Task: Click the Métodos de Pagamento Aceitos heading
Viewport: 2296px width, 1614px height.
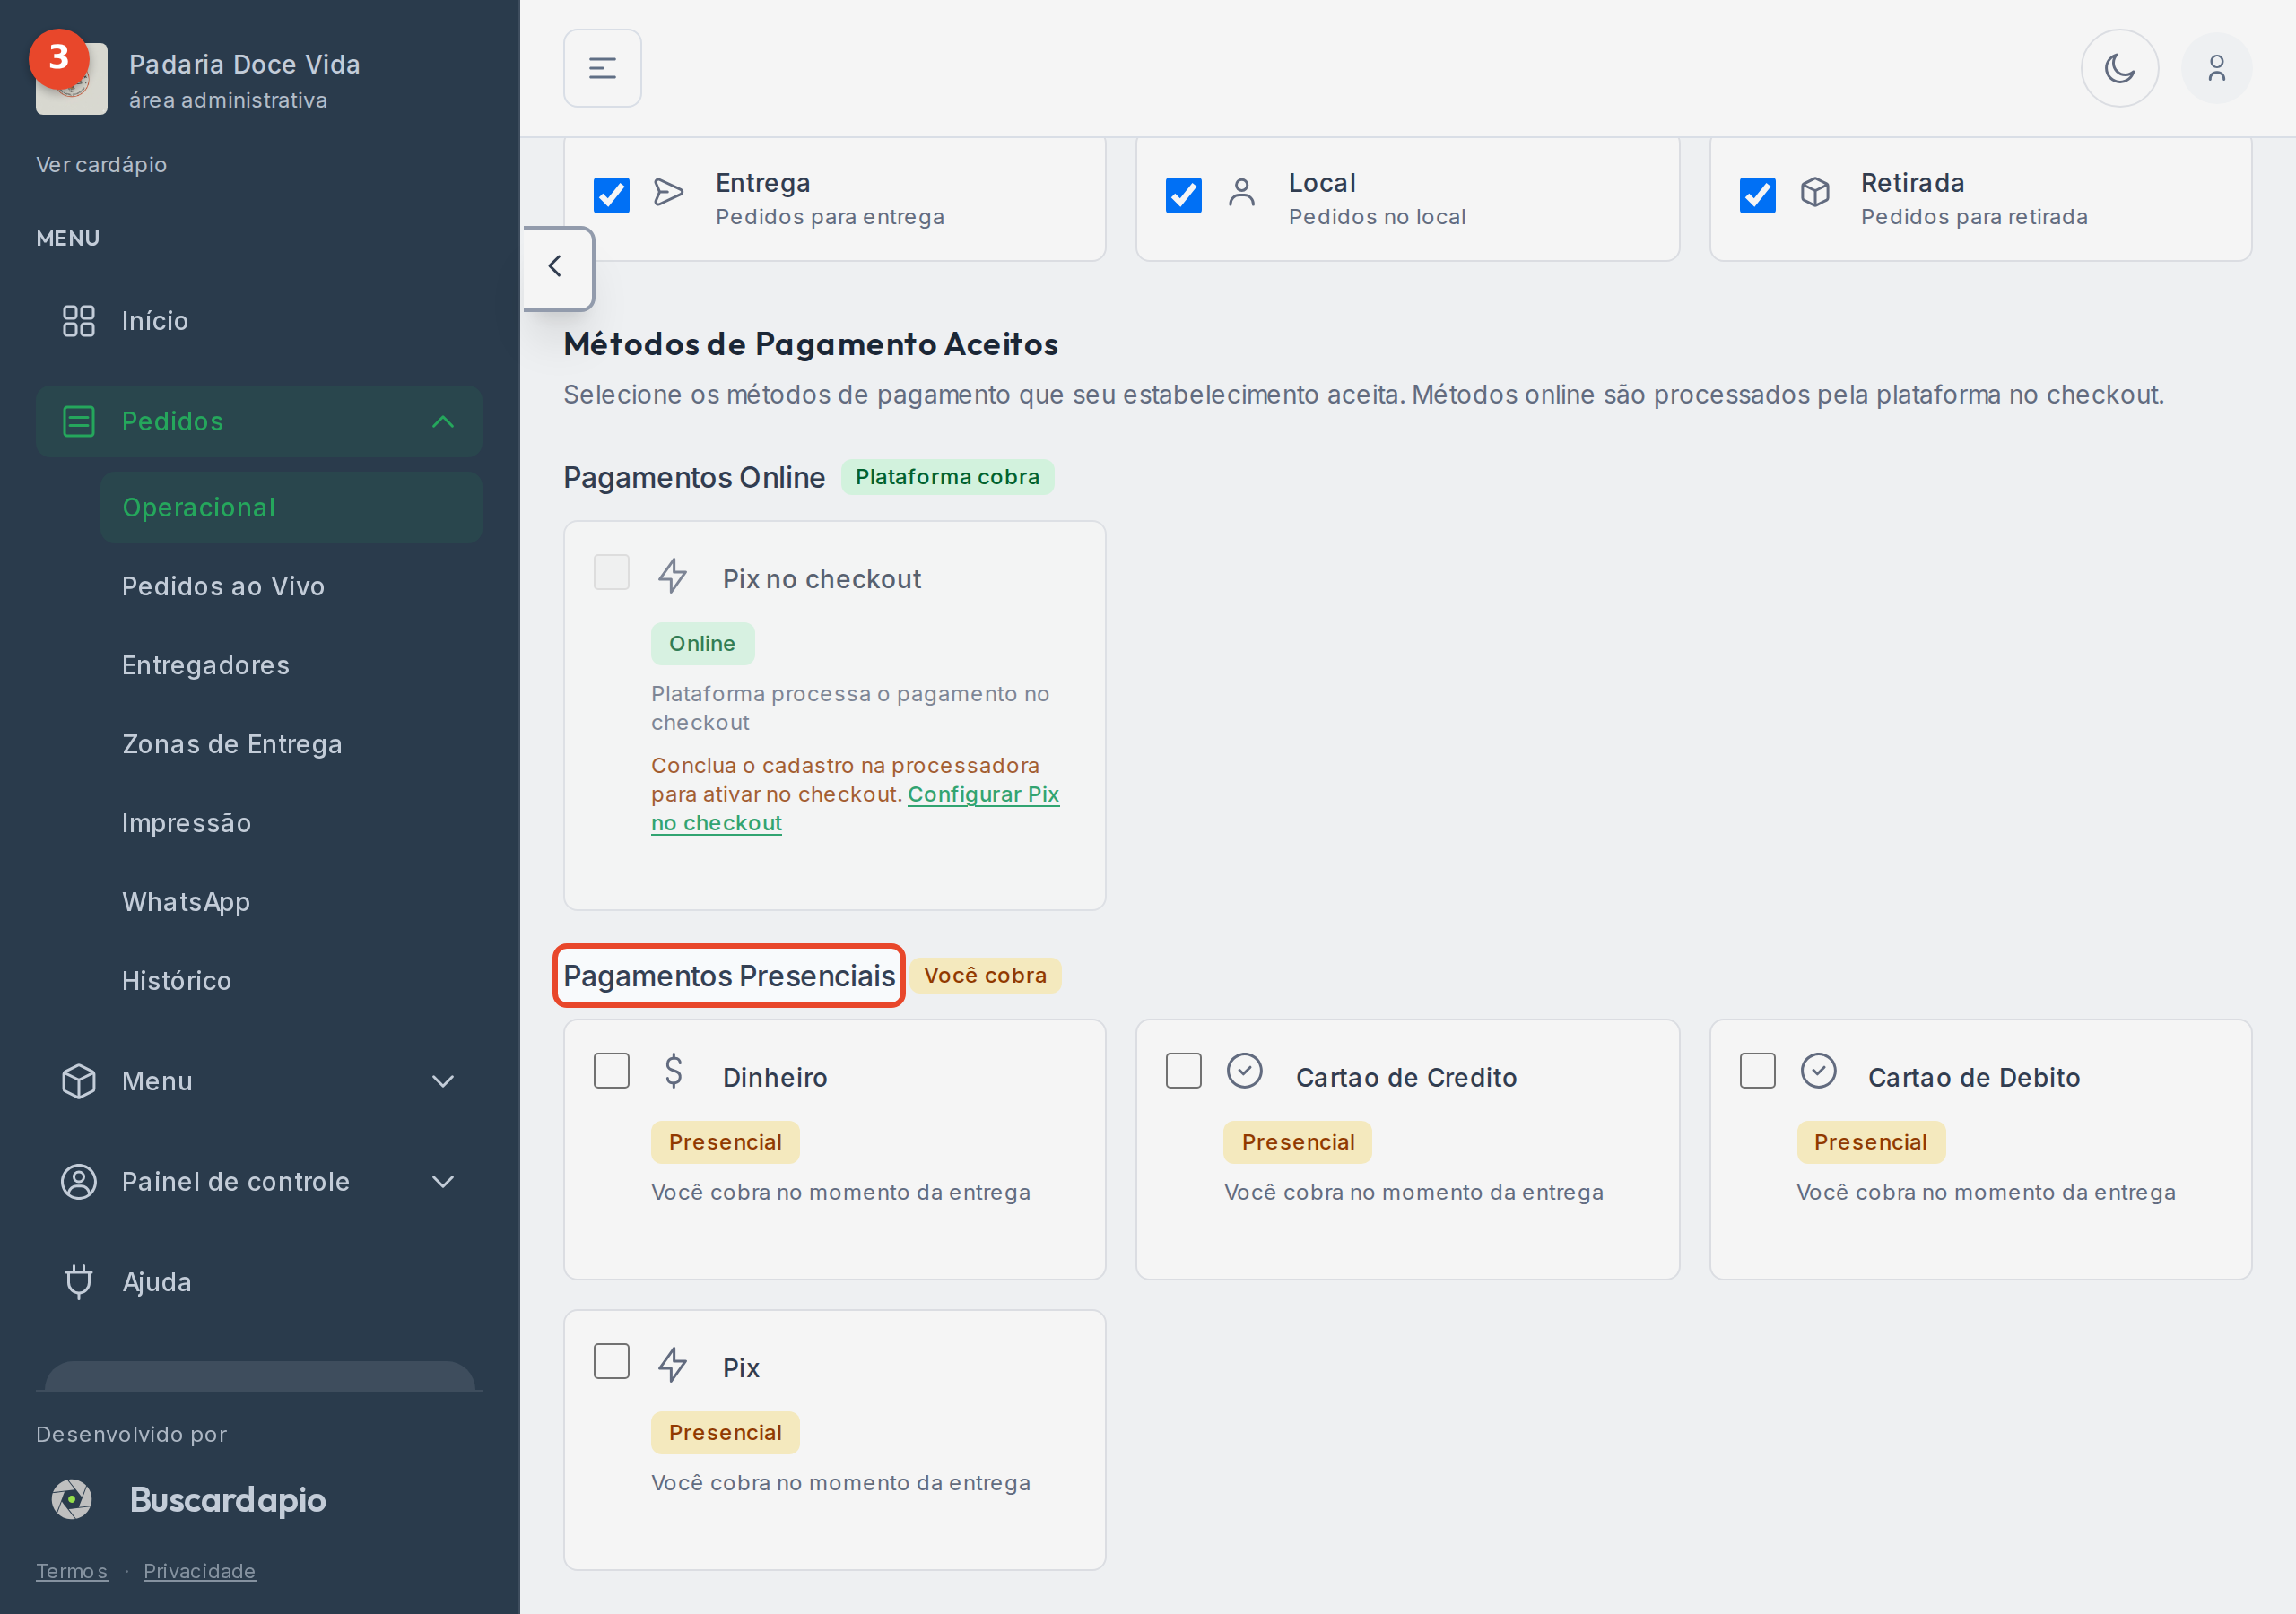Action: pos(810,344)
